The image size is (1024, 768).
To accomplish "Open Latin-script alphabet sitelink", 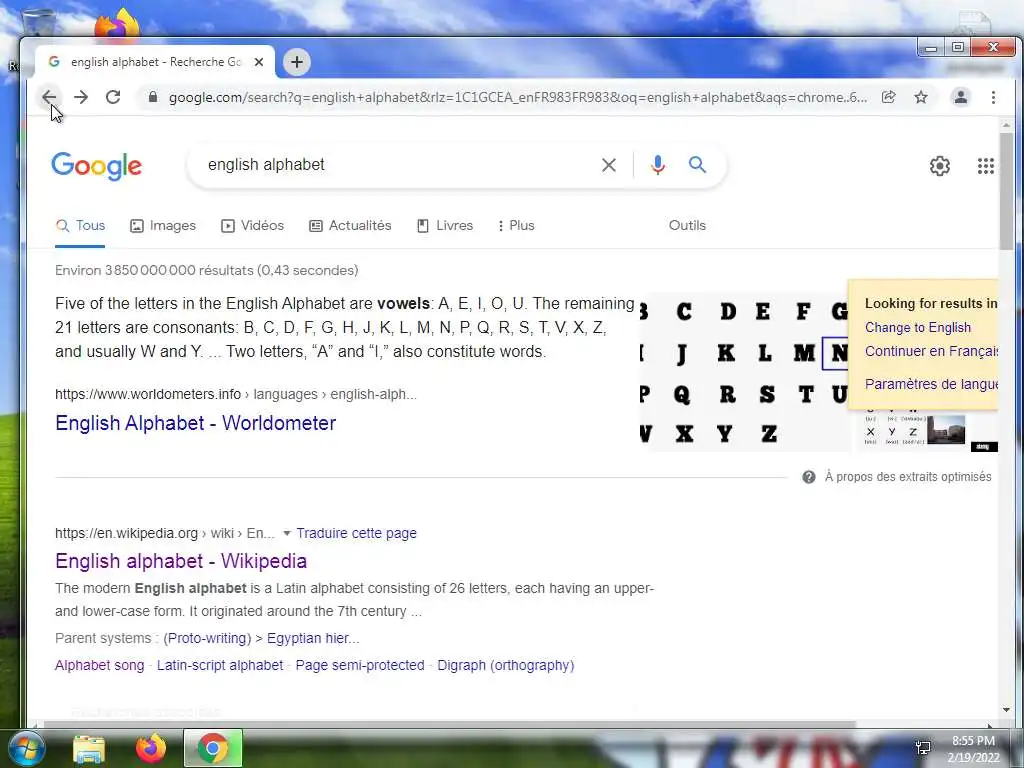I will coord(220,665).
